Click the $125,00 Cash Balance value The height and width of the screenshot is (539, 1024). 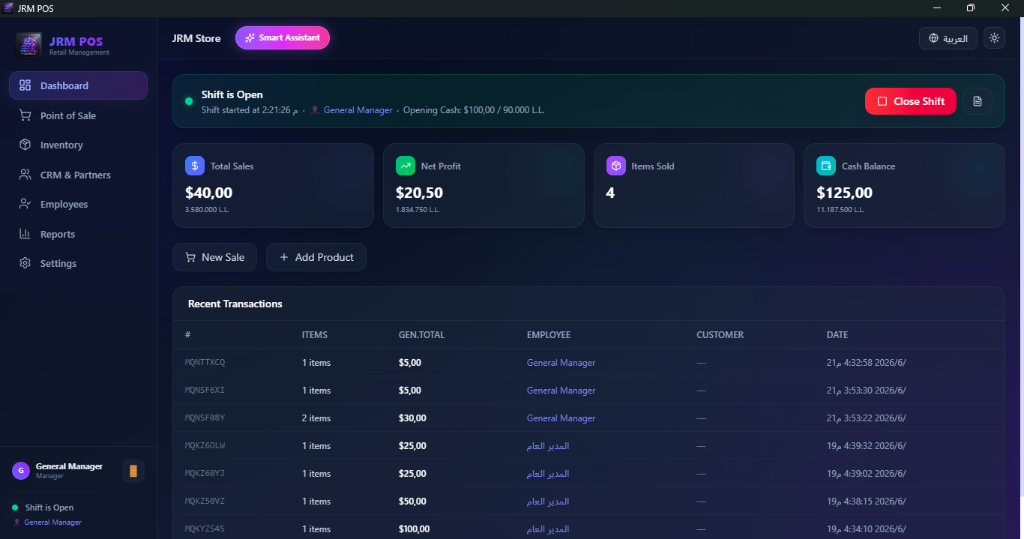[844, 193]
